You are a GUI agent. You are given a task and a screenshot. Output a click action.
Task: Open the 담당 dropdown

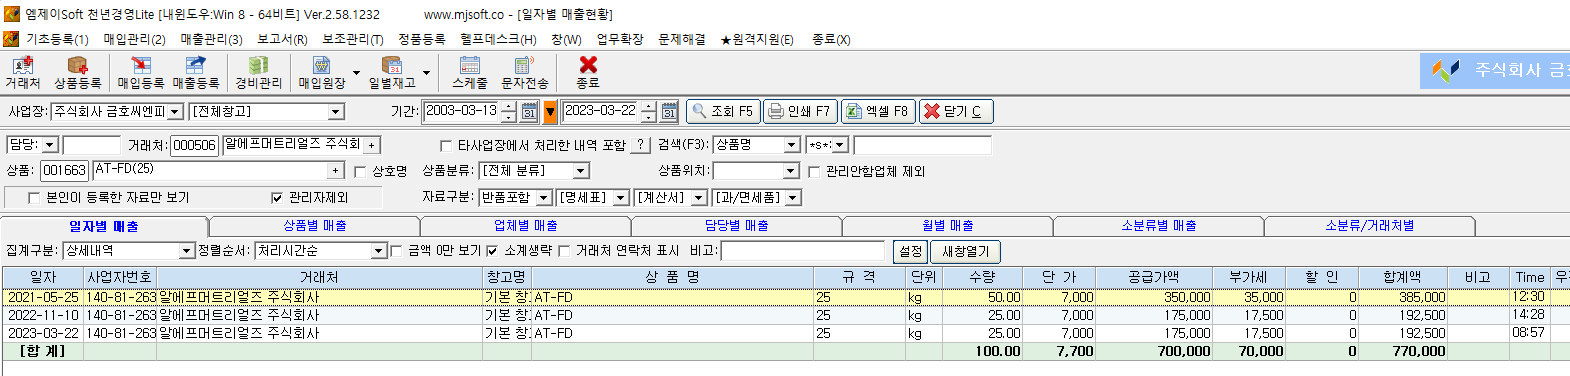(50, 145)
